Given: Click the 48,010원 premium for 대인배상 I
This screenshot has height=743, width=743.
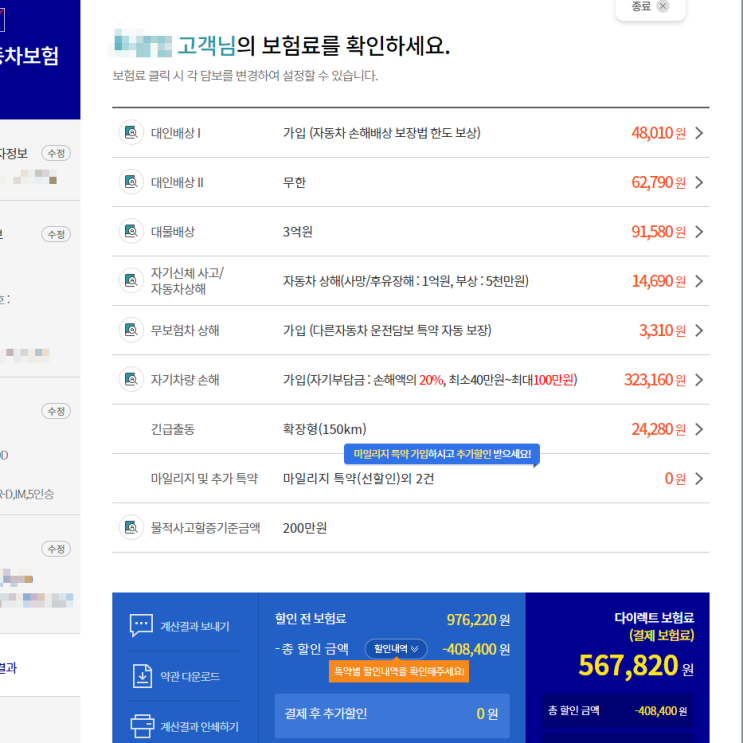Looking at the screenshot, I should pyautogui.click(x=658, y=133).
